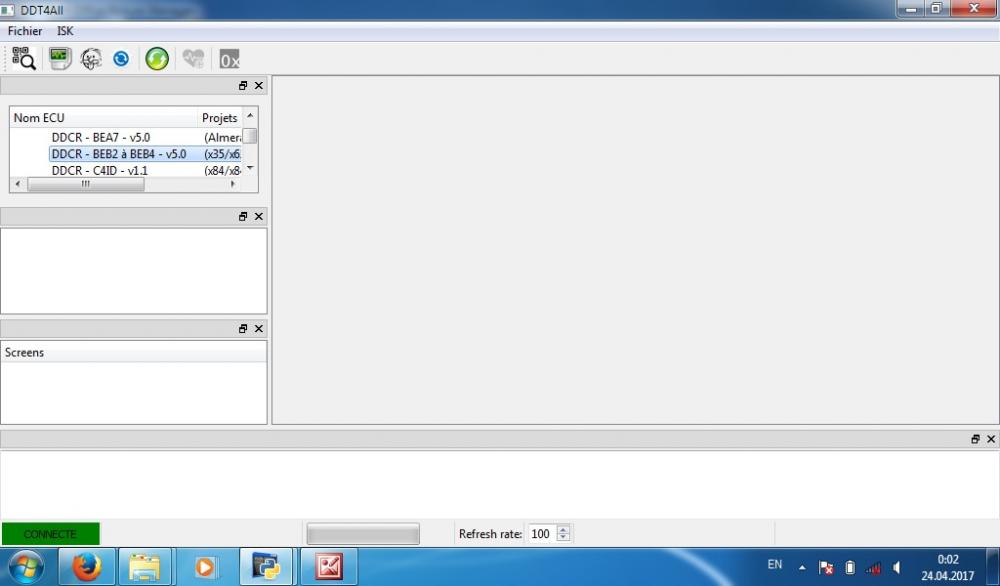
Task: Select the DDCR - BEB2 à BEB4 - v5.0 ECU
Action: pyautogui.click(x=119, y=154)
